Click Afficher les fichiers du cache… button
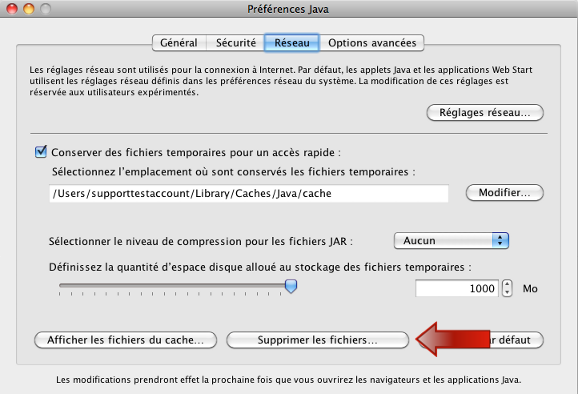Screen dimensions: 578x394 (125, 340)
